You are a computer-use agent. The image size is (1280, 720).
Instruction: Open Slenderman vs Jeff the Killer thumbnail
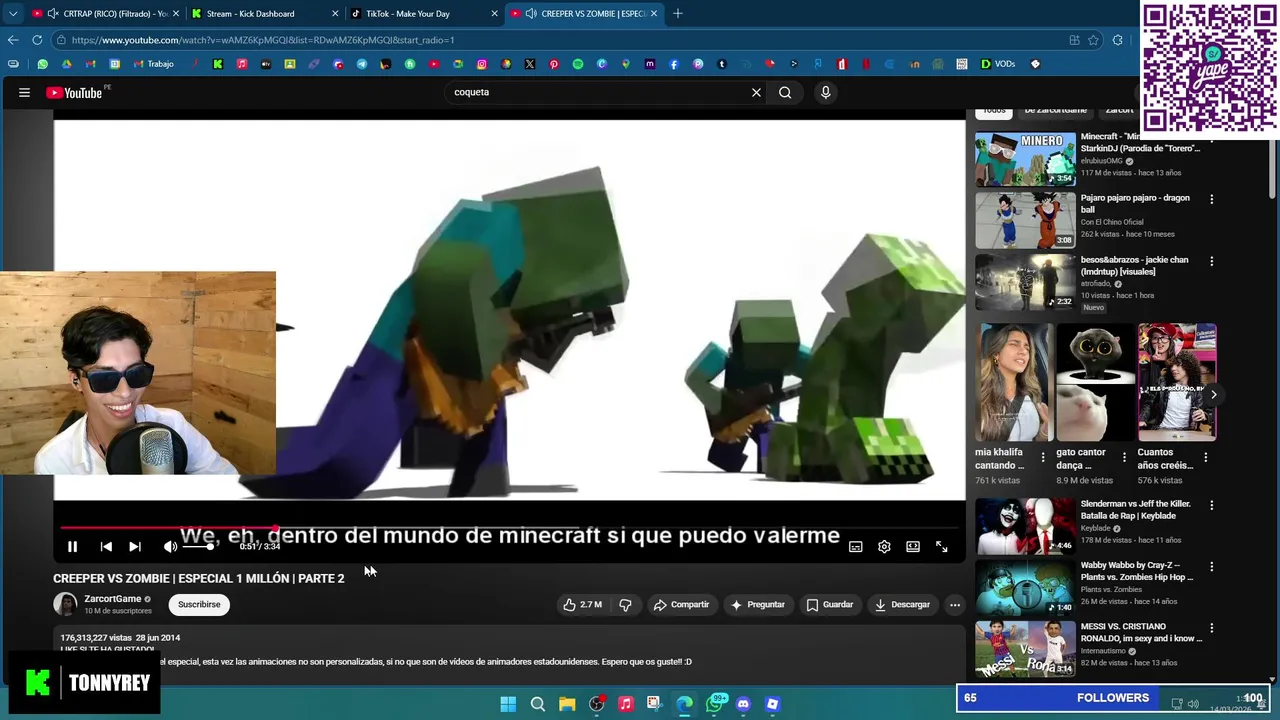click(x=1025, y=526)
